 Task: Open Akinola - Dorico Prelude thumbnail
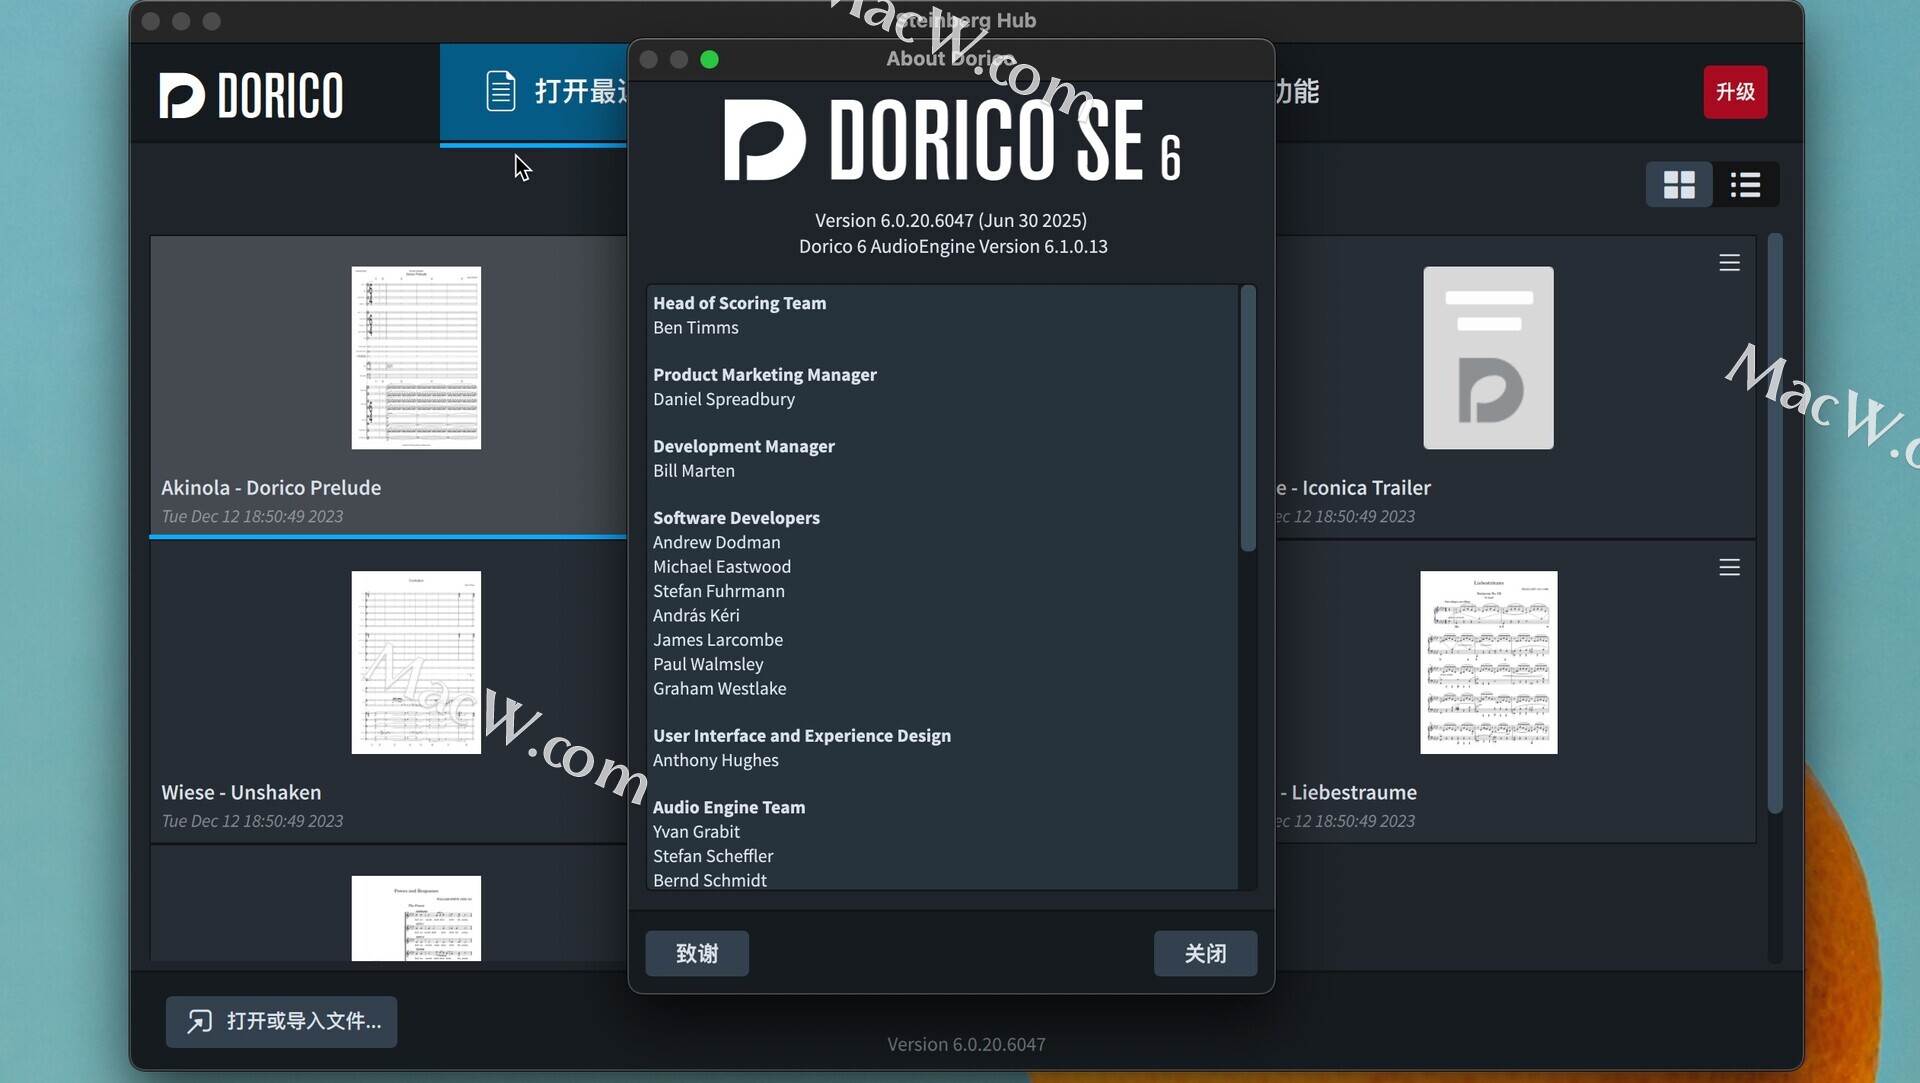coord(416,357)
